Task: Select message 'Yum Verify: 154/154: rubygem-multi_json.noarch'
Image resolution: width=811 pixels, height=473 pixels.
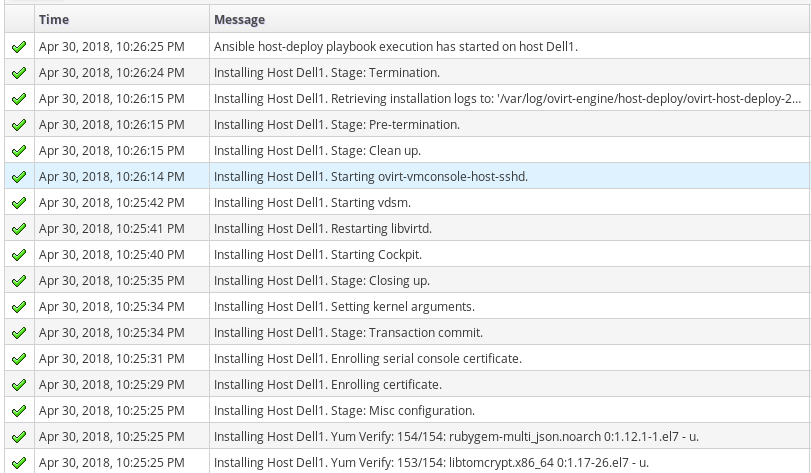Action: tap(456, 437)
